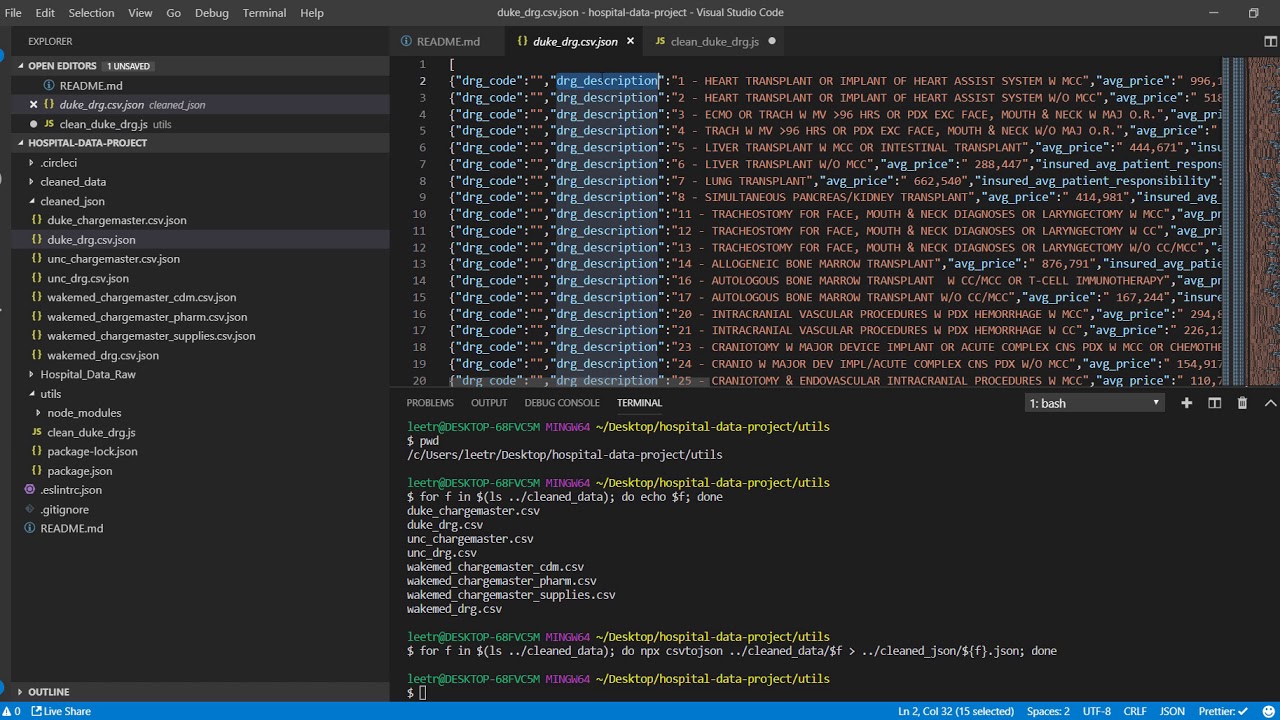
Task: Split the terminal pane
Action: (x=1214, y=403)
